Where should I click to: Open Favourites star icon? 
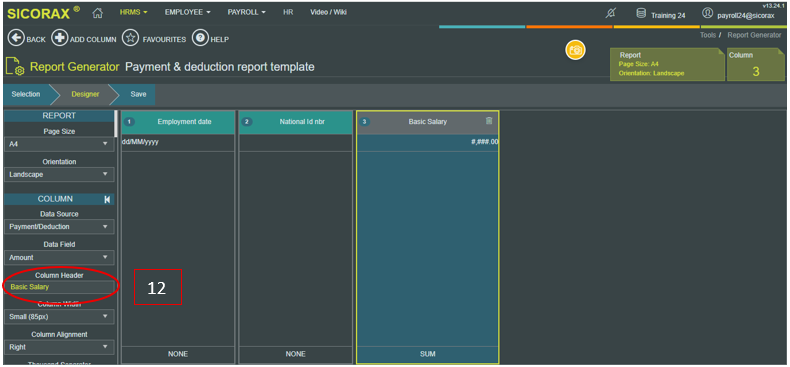(130, 39)
